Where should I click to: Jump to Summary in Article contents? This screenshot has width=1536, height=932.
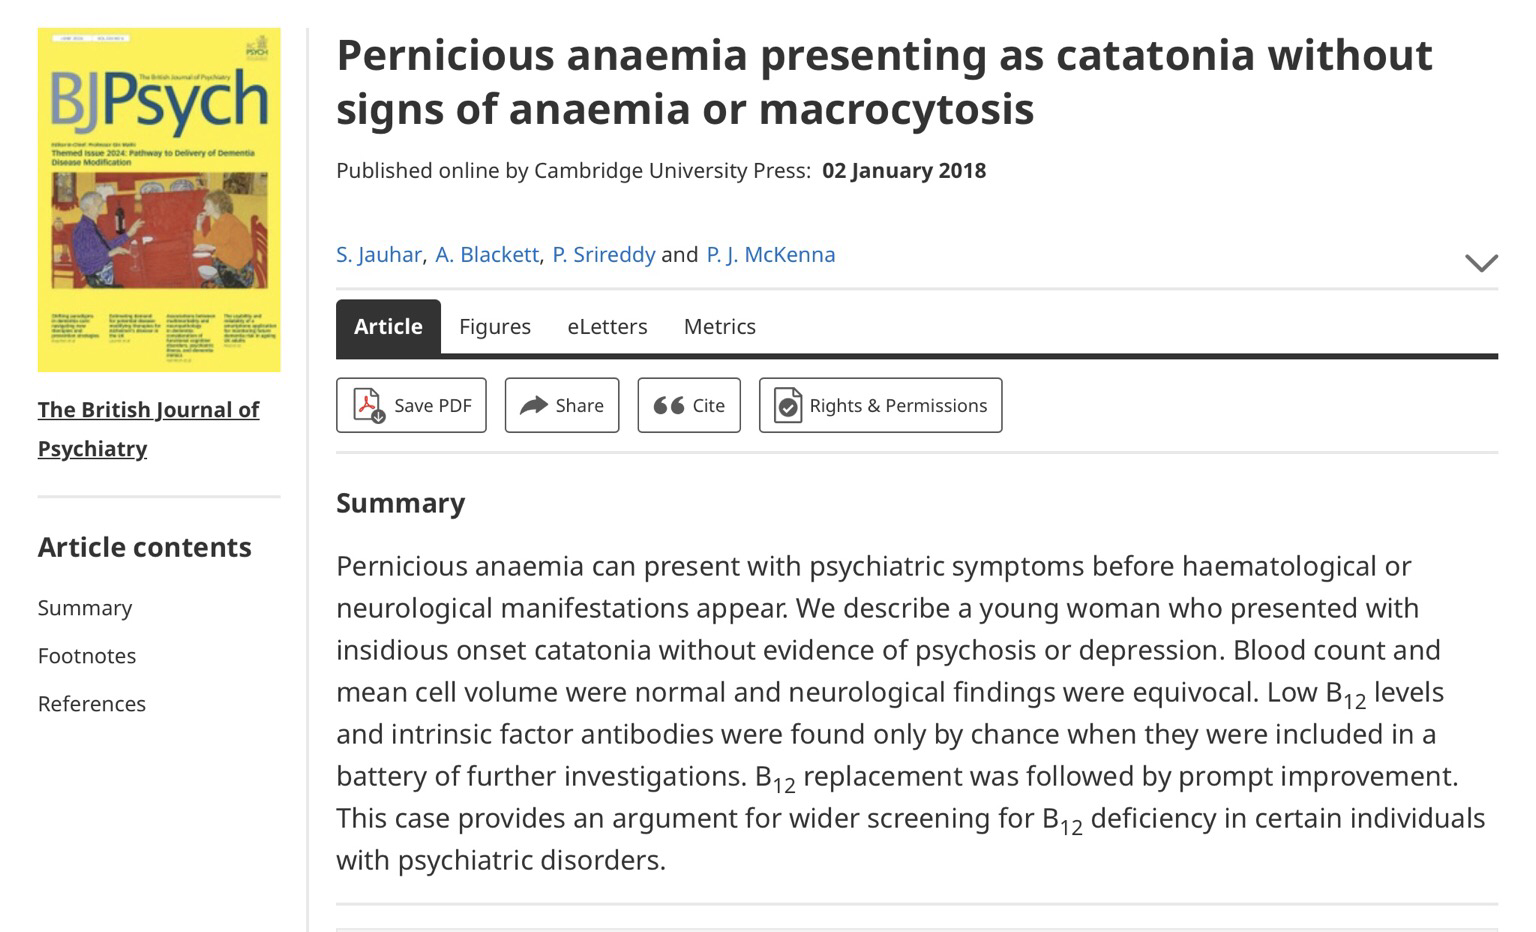tap(85, 608)
